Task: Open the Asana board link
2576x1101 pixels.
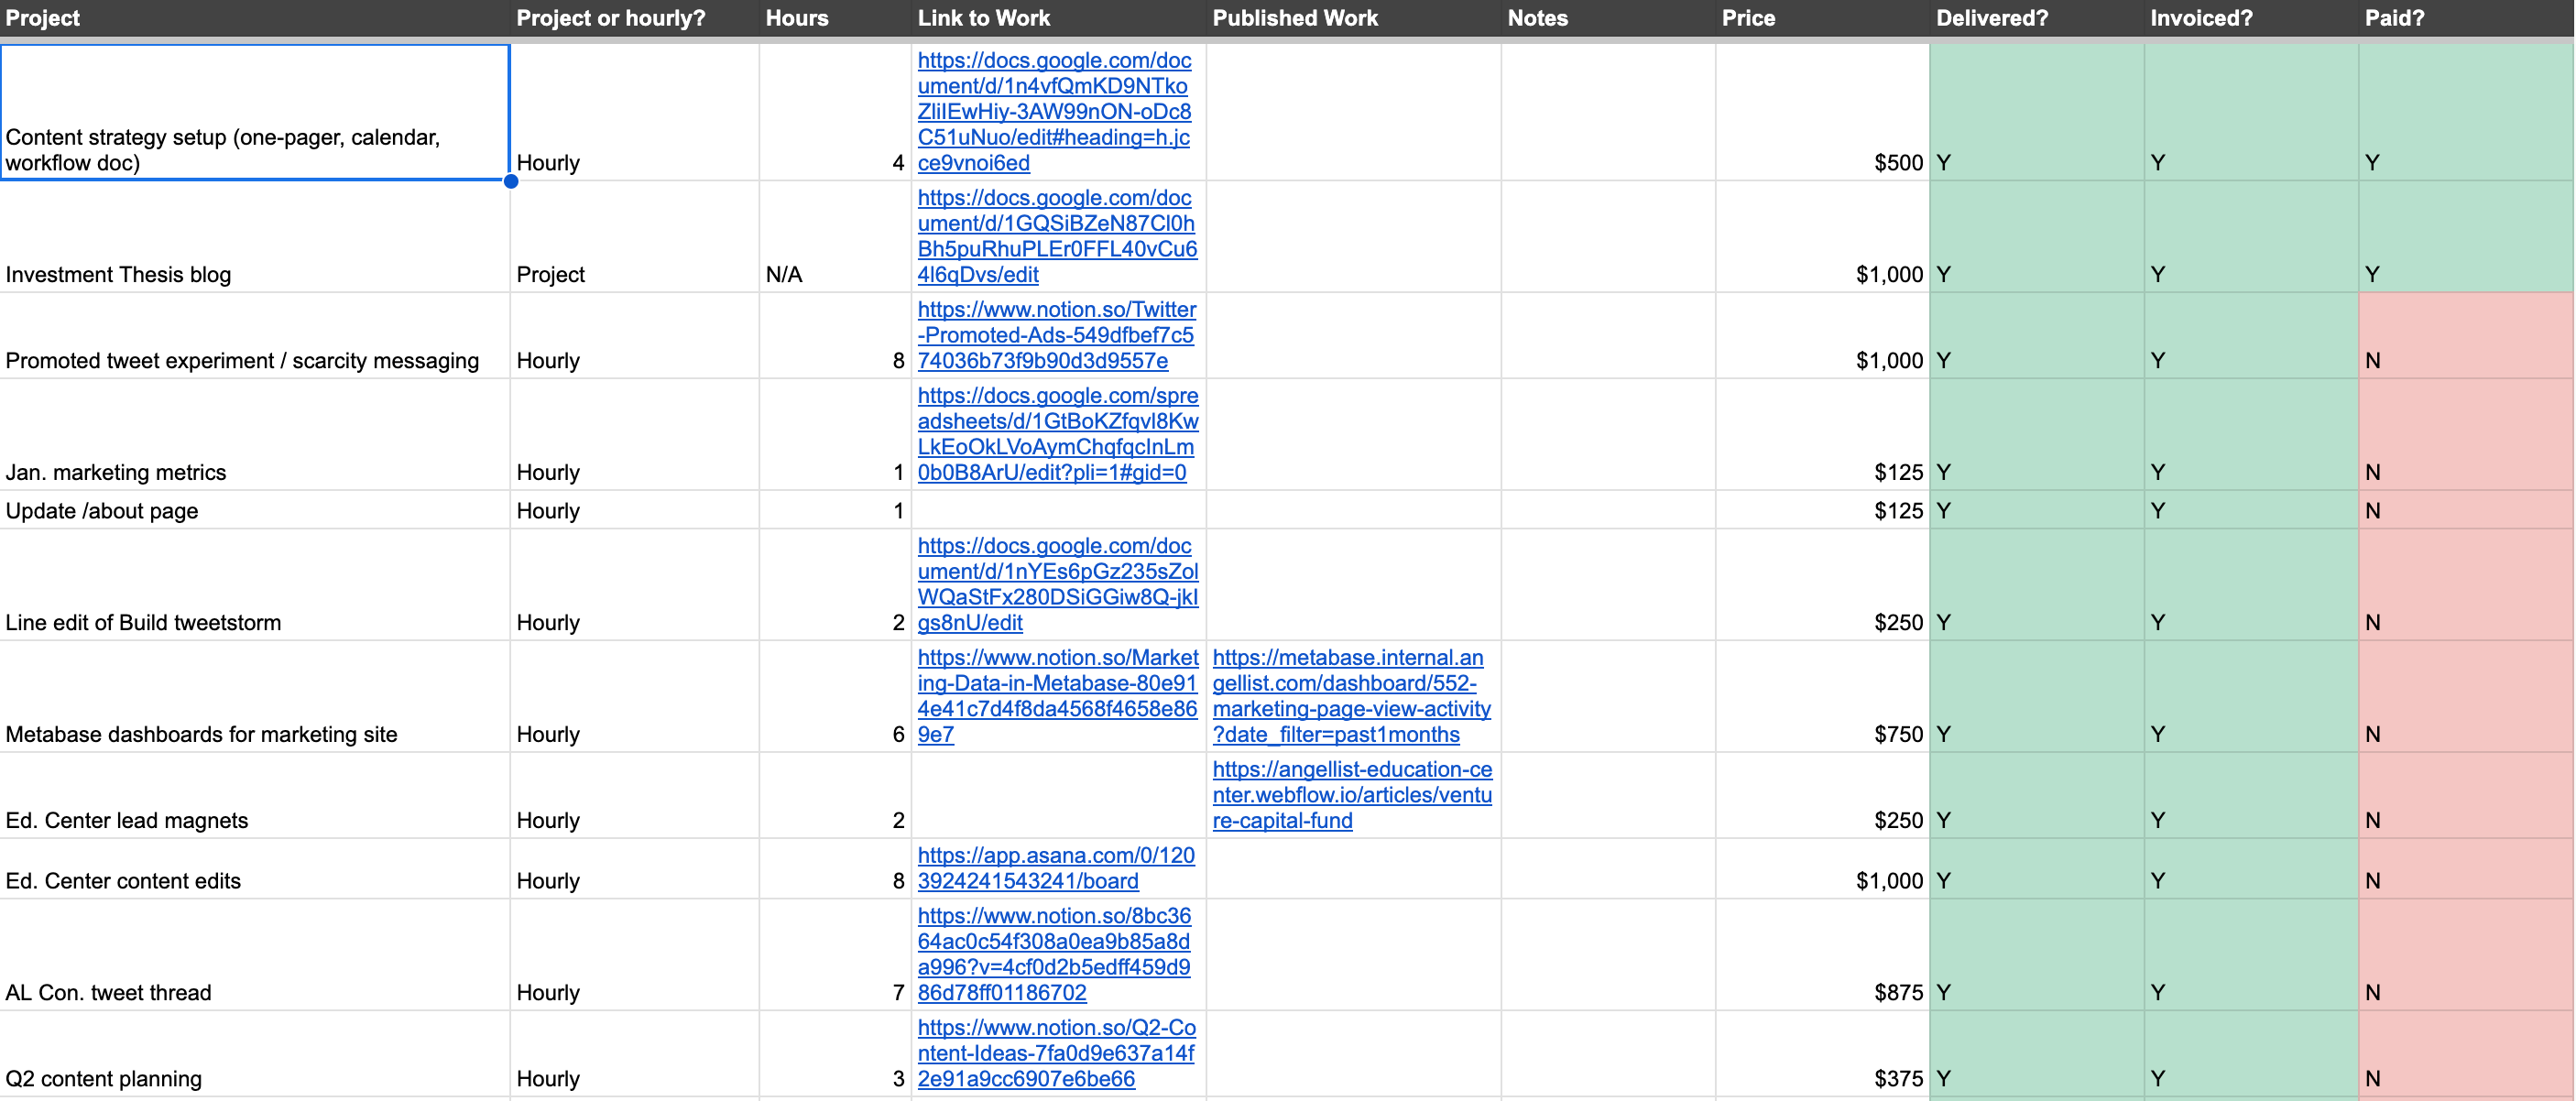Action: (x=1056, y=868)
